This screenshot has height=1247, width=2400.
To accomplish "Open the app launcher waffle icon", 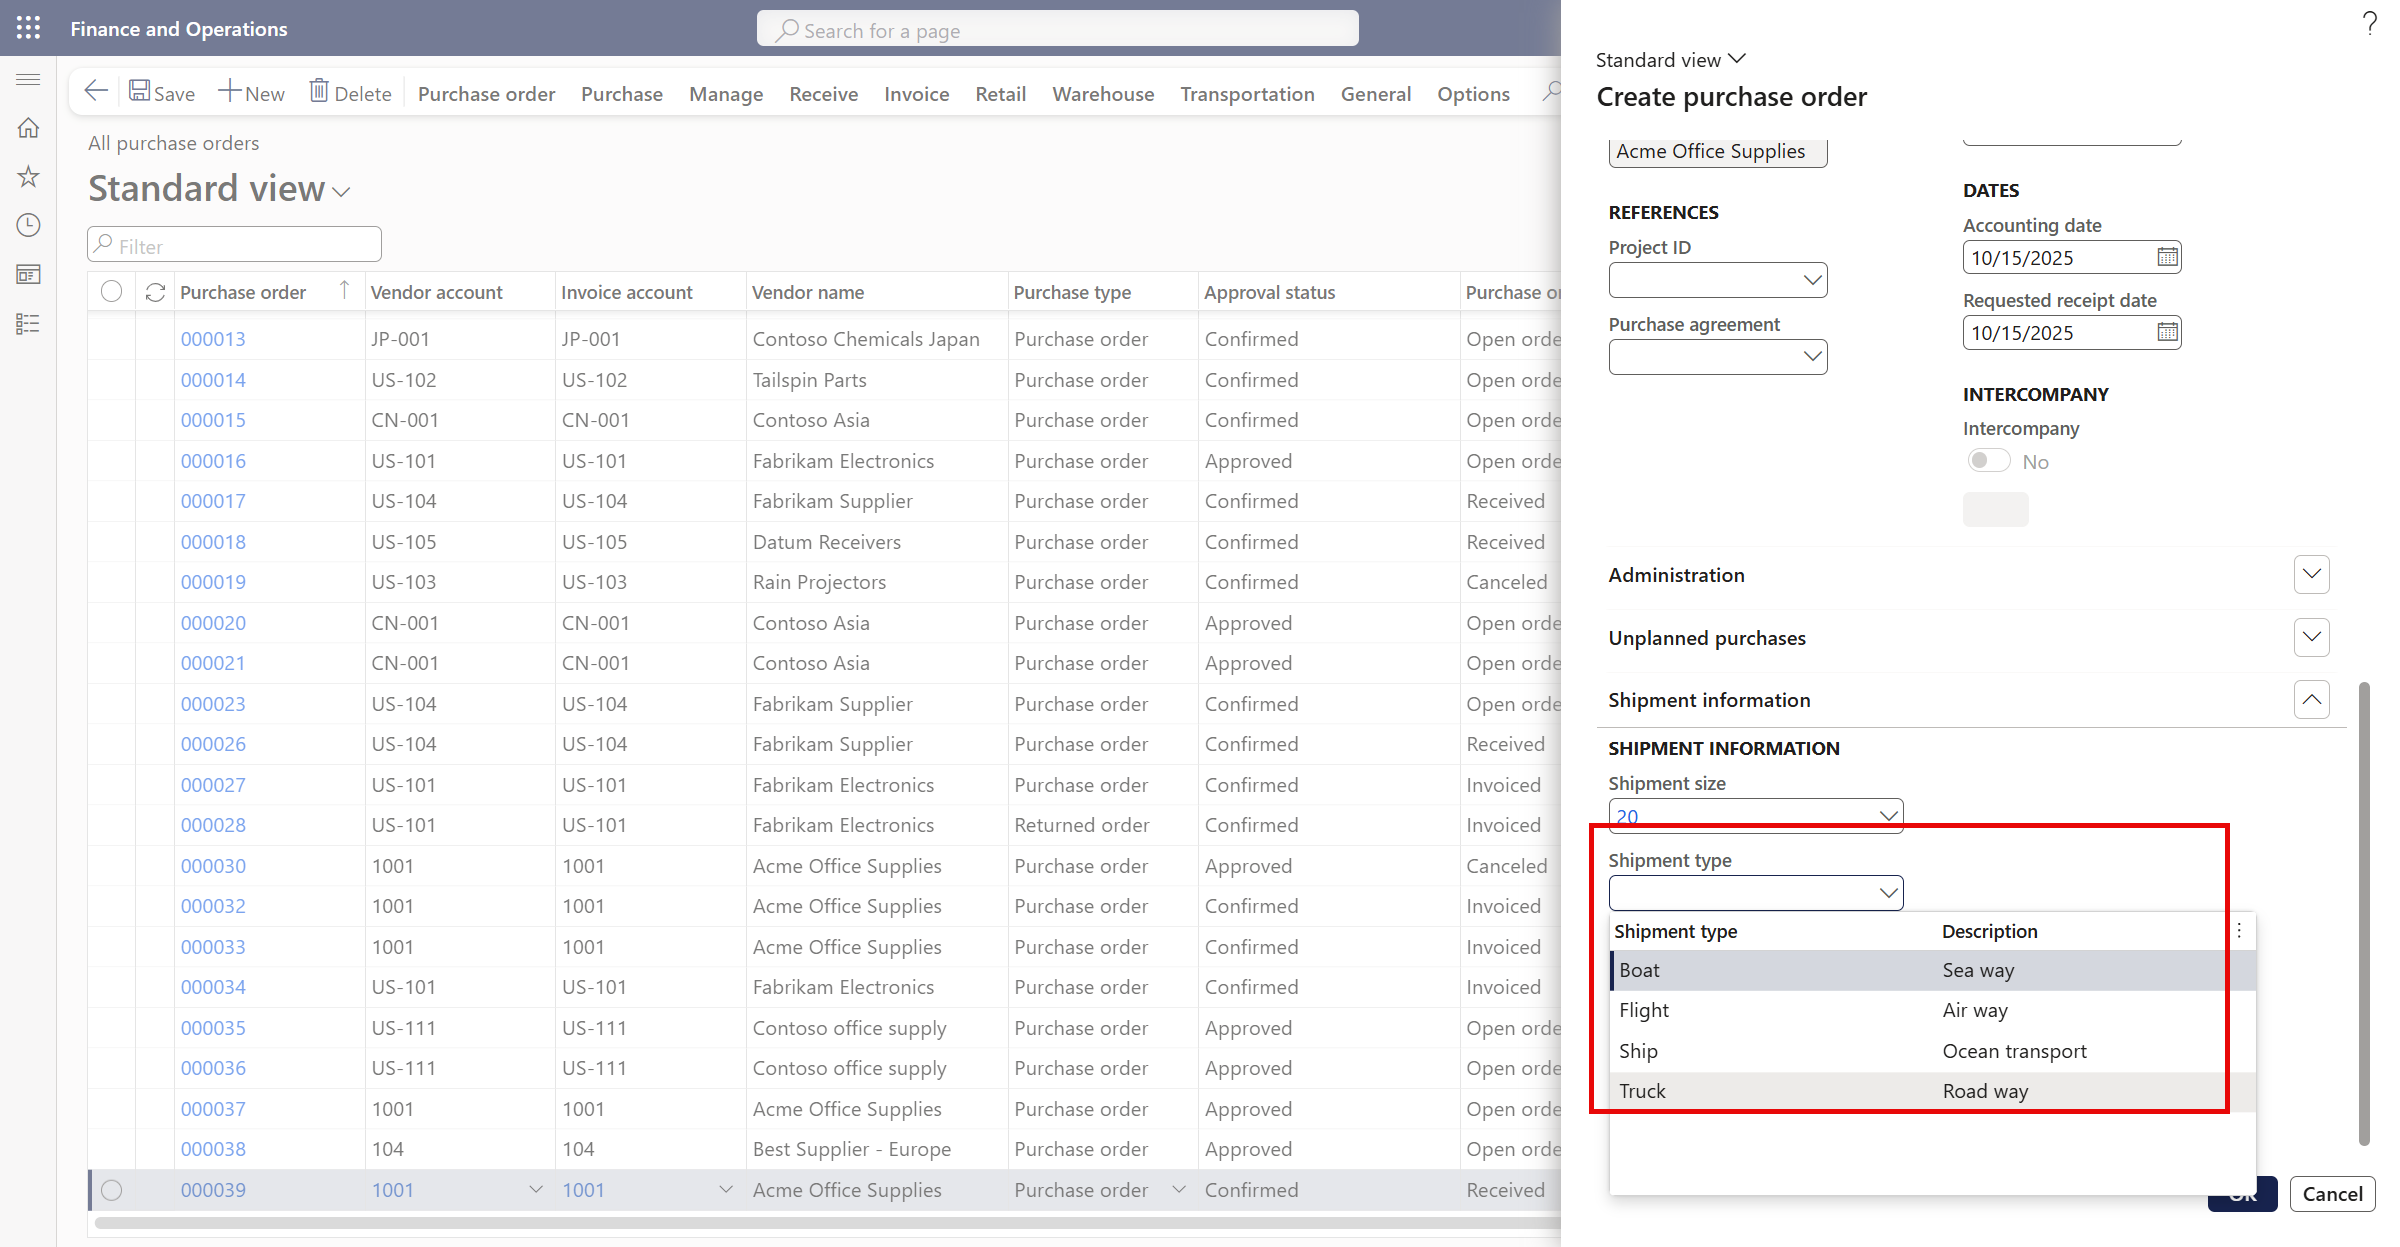I will pyautogui.click(x=28, y=28).
